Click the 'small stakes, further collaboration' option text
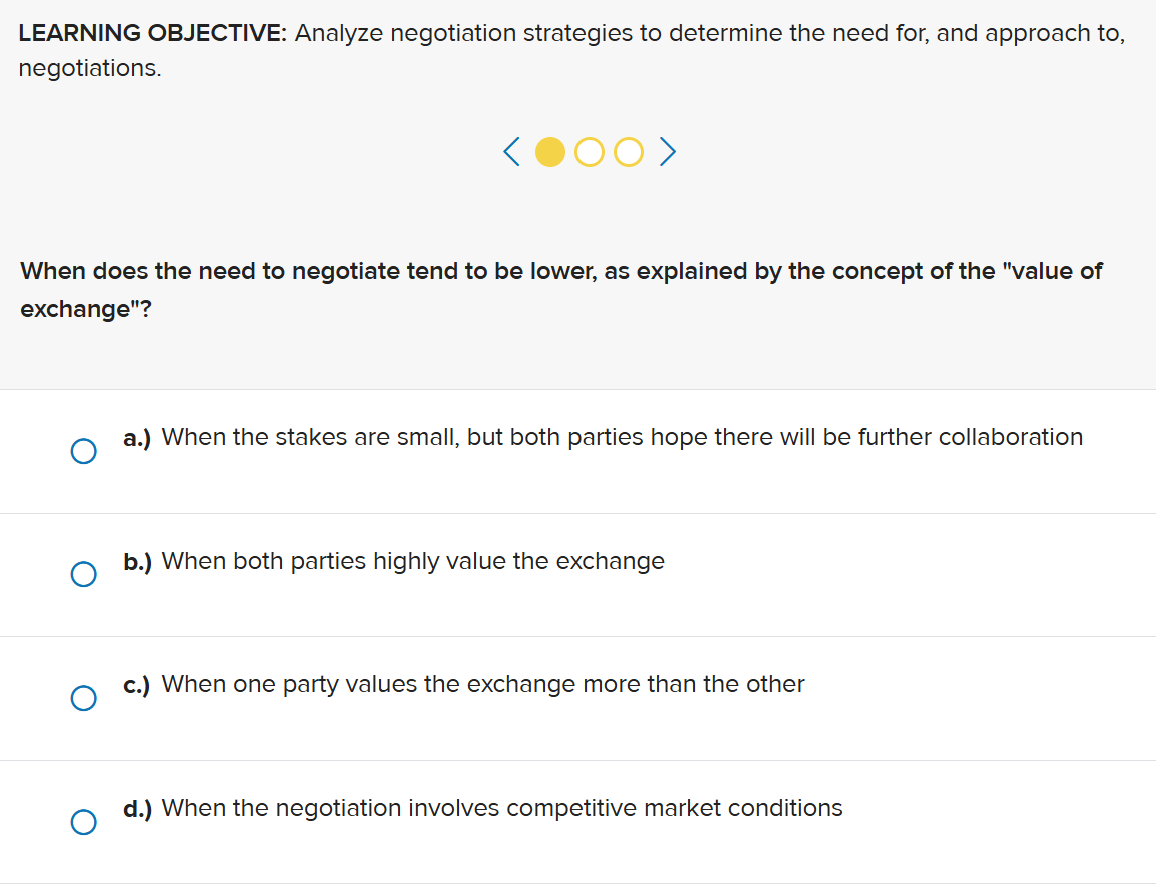The width and height of the screenshot is (1156, 884). [x=622, y=437]
